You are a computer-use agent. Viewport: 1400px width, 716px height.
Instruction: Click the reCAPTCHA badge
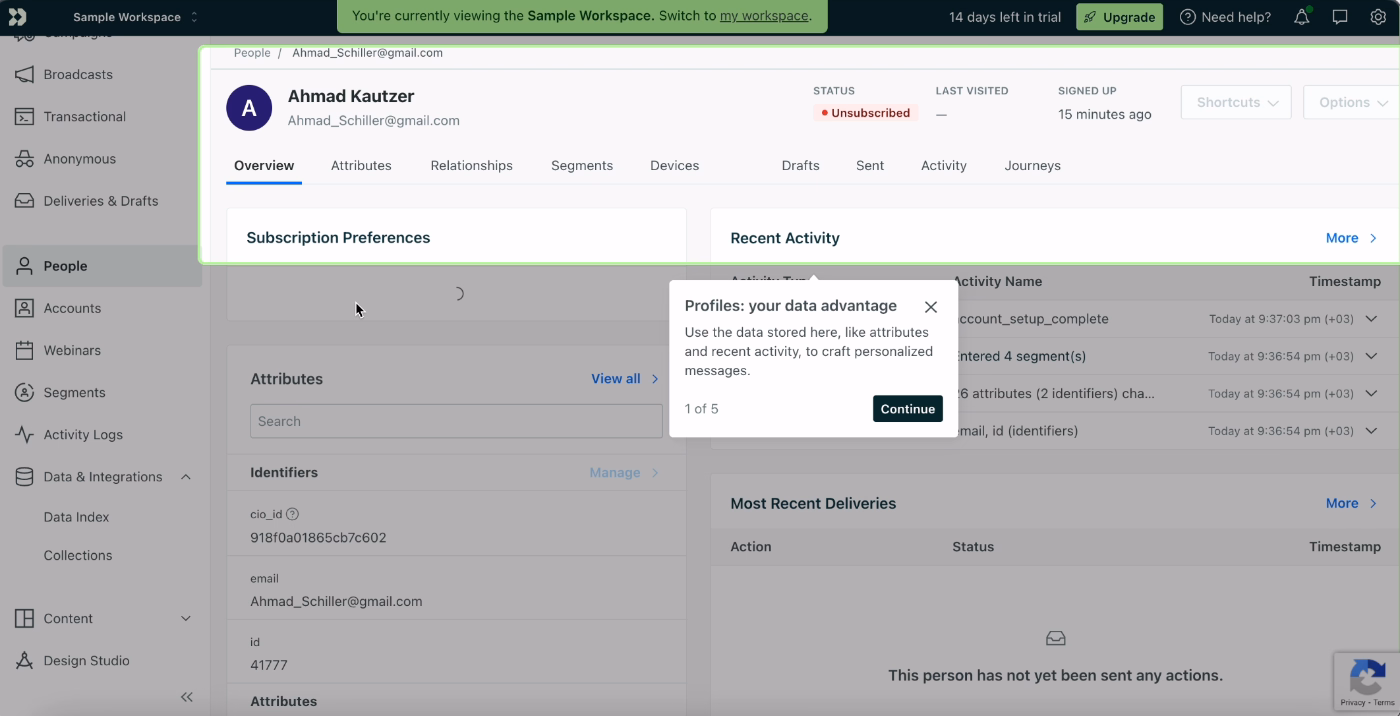(x=1367, y=683)
